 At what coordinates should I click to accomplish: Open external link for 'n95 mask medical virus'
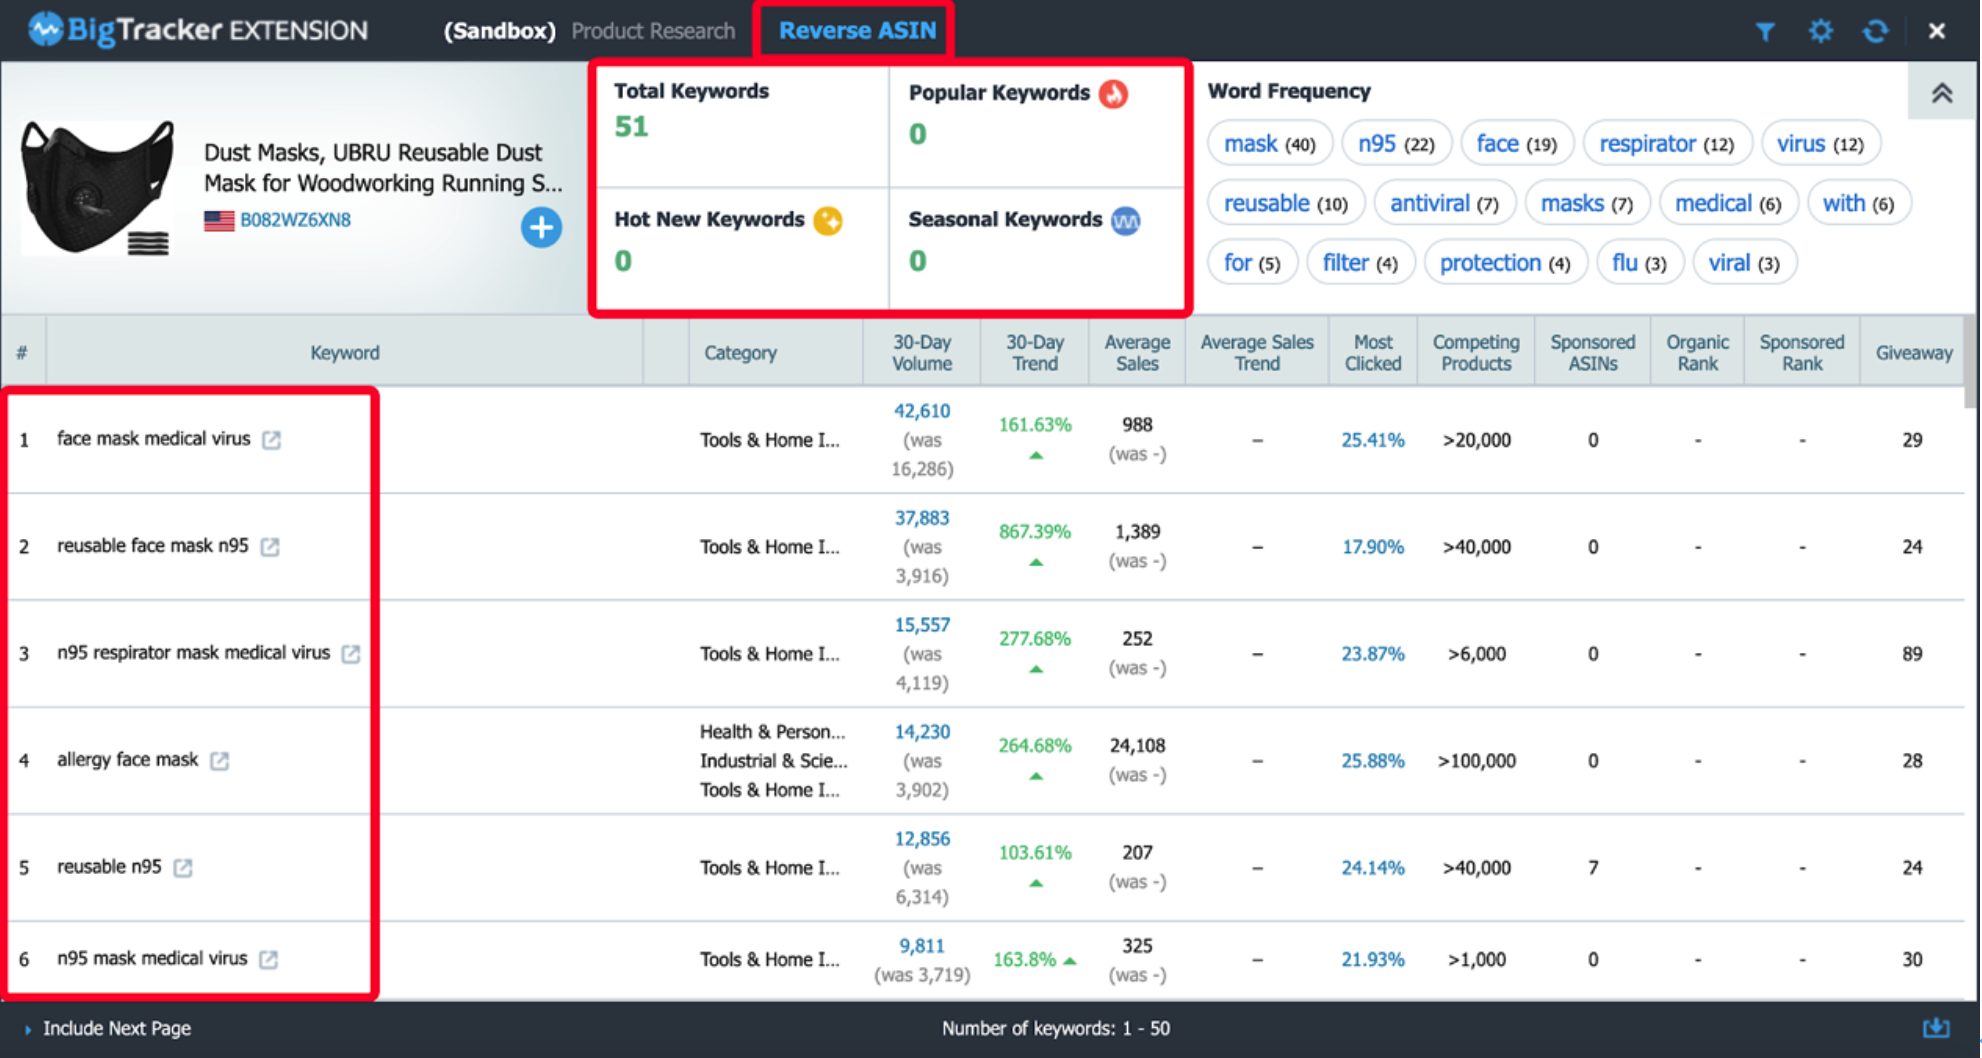(x=269, y=960)
